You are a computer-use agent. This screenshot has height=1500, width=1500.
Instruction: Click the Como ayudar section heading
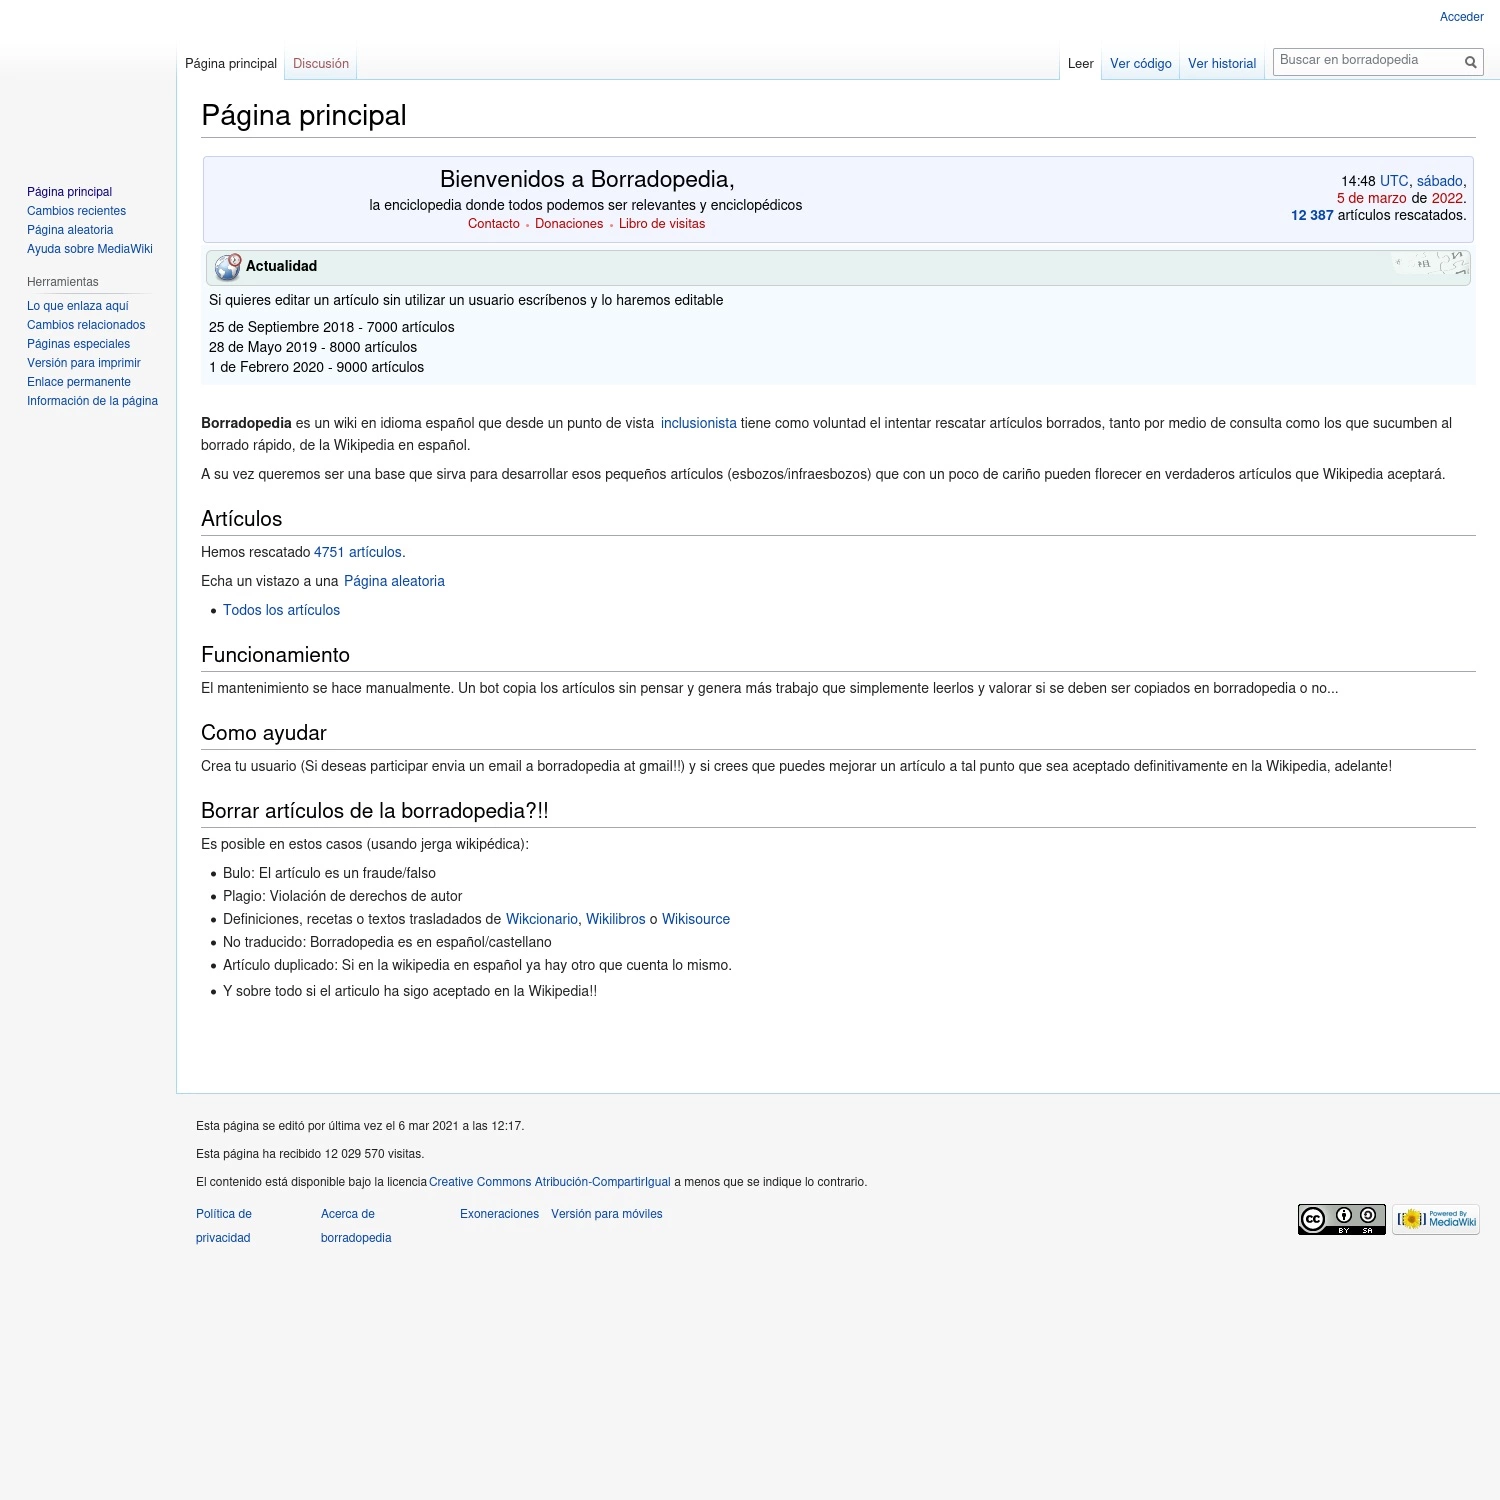[264, 733]
